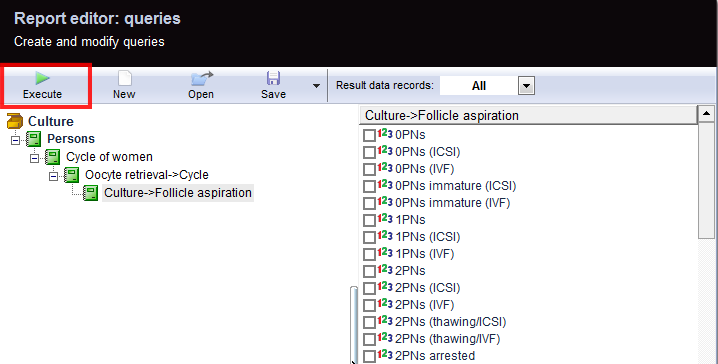Collapse the Oocyte retrieval->Cycle node
Viewport: 718px width, 364px height.
(x=54, y=176)
